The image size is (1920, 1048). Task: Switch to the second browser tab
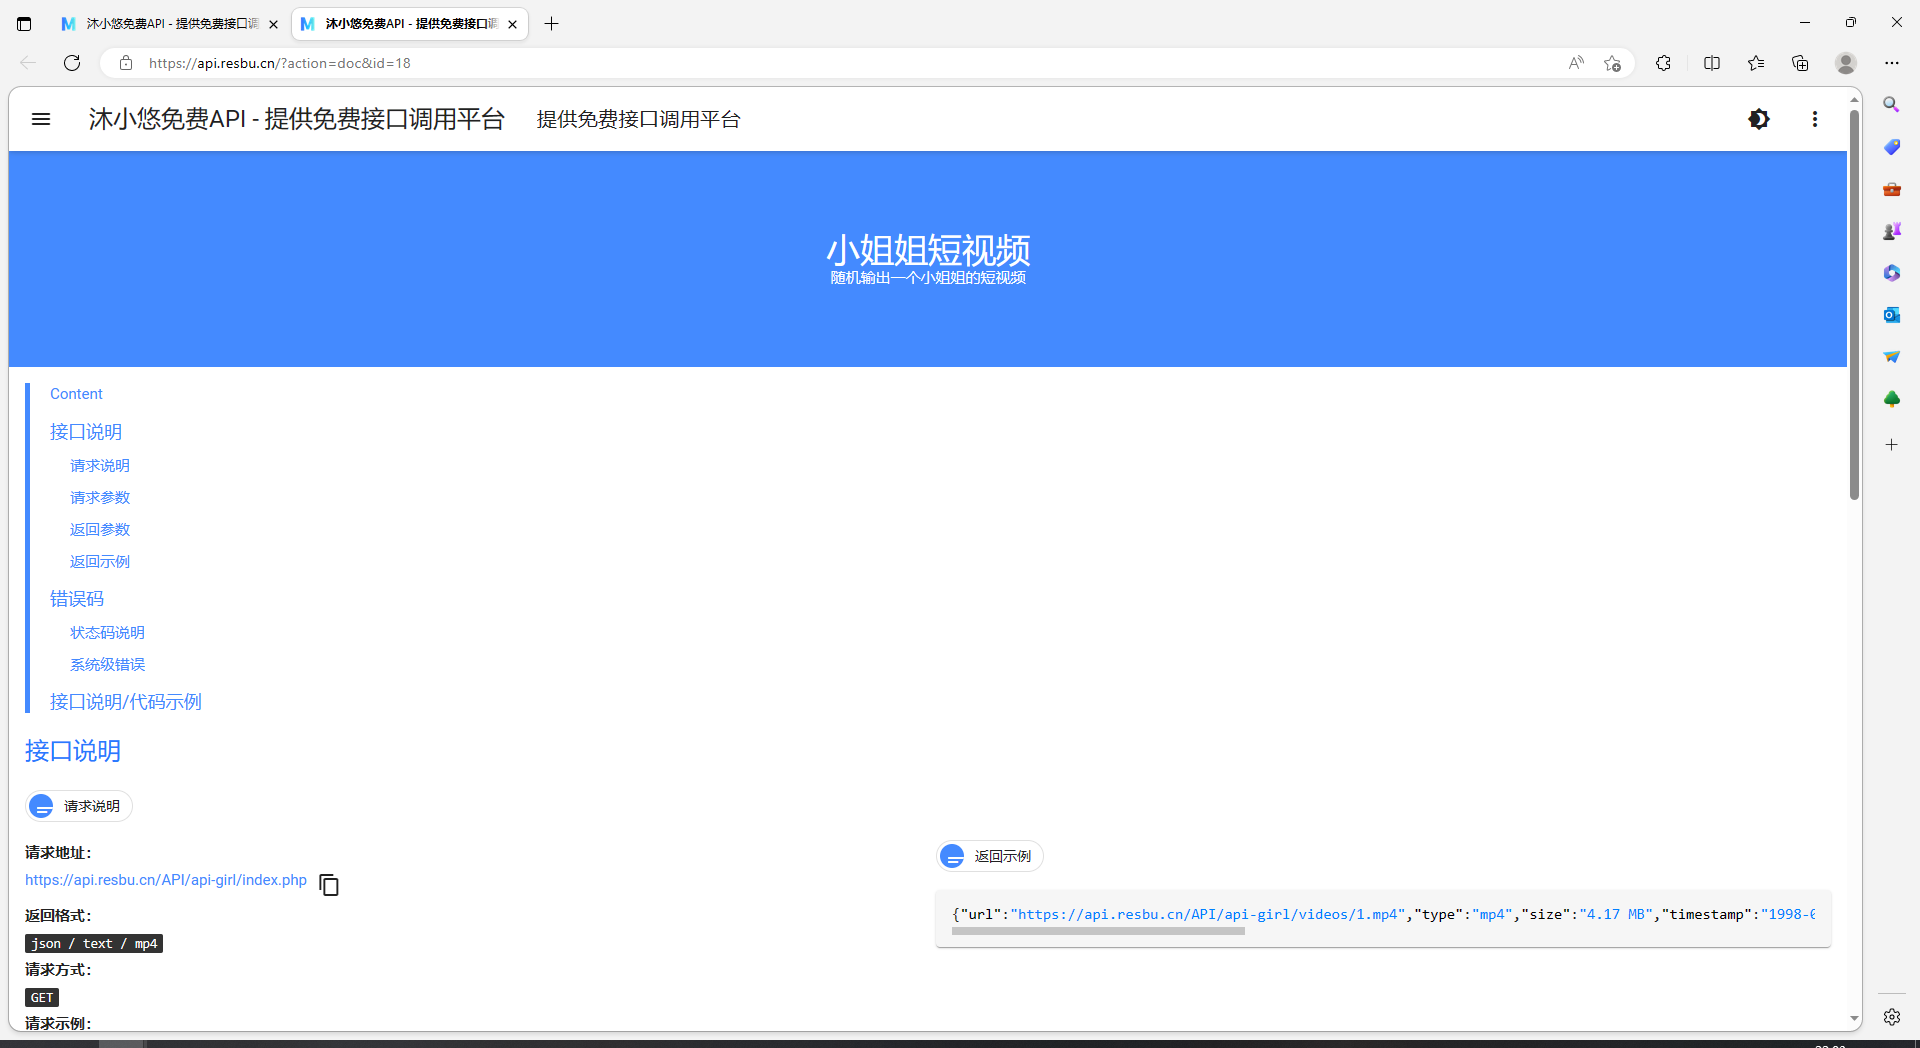tap(400, 23)
